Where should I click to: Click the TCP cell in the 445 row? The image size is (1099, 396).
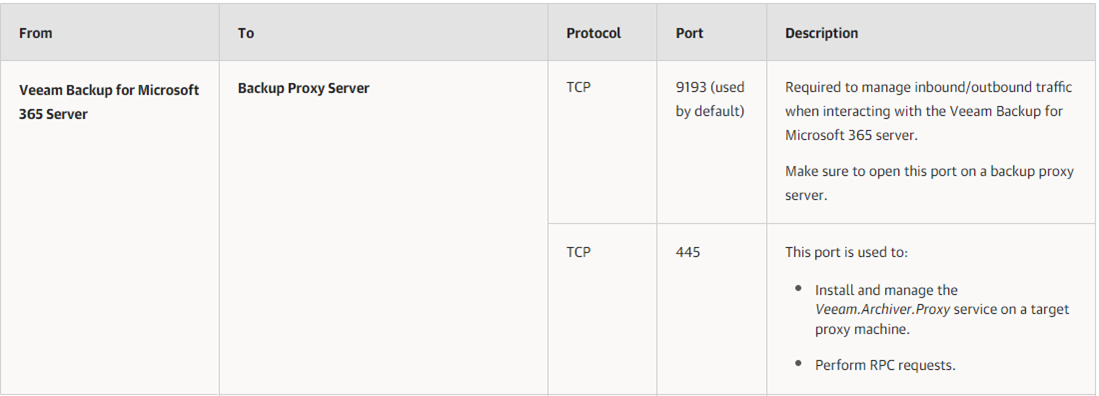(578, 252)
